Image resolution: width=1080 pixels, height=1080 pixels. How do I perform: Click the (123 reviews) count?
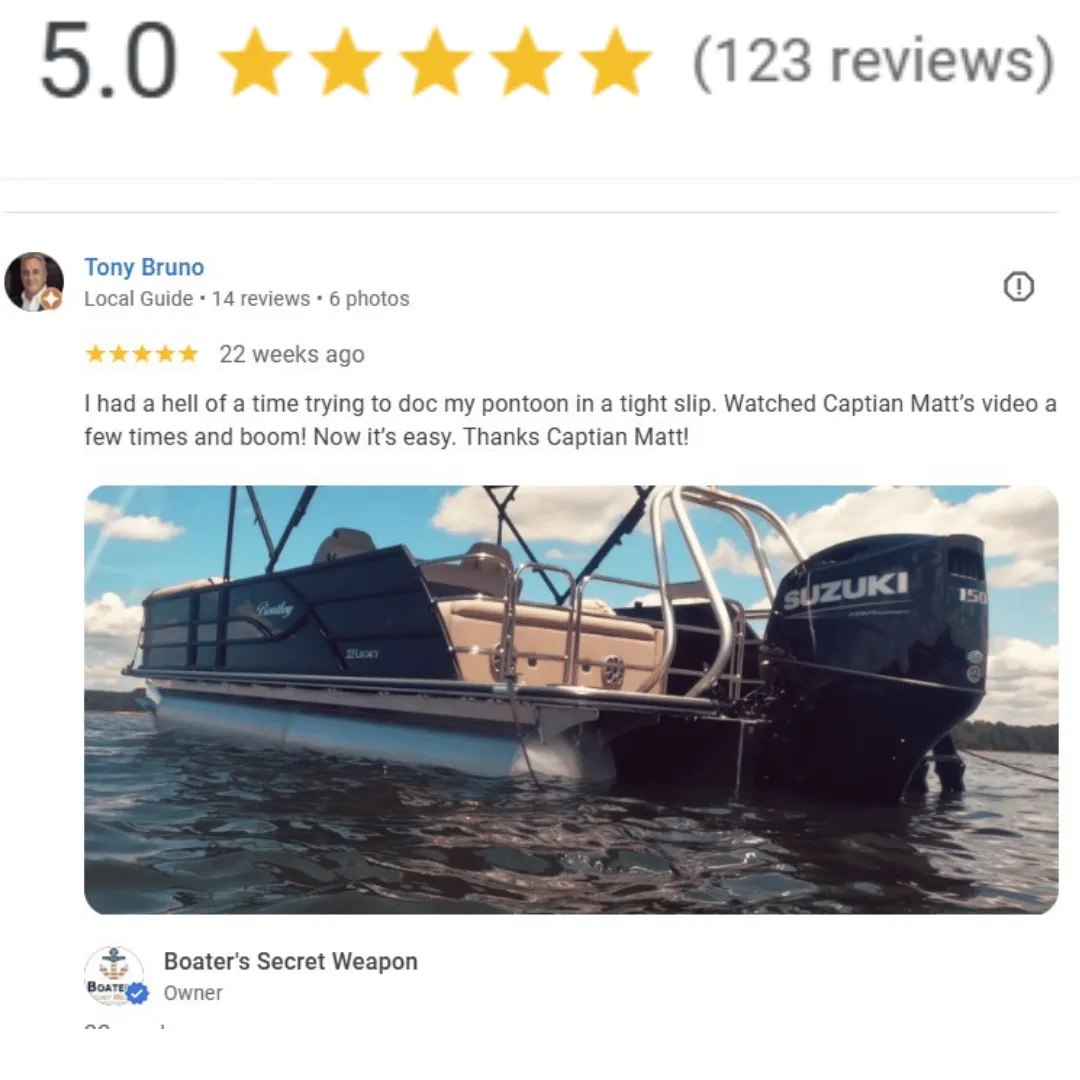[873, 63]
